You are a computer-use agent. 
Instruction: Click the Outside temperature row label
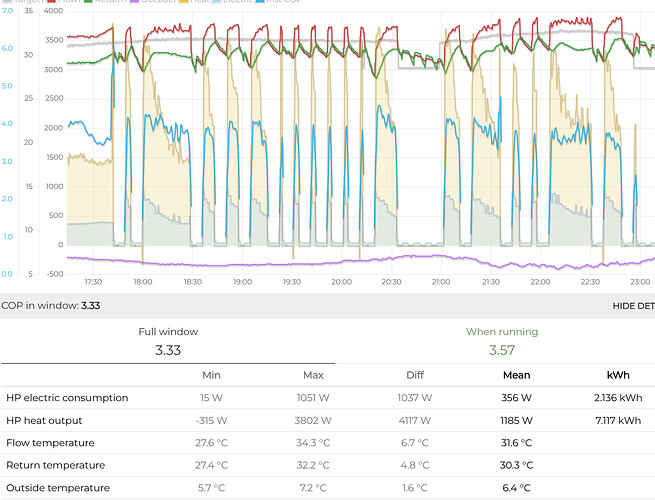(x=57, y=488)
